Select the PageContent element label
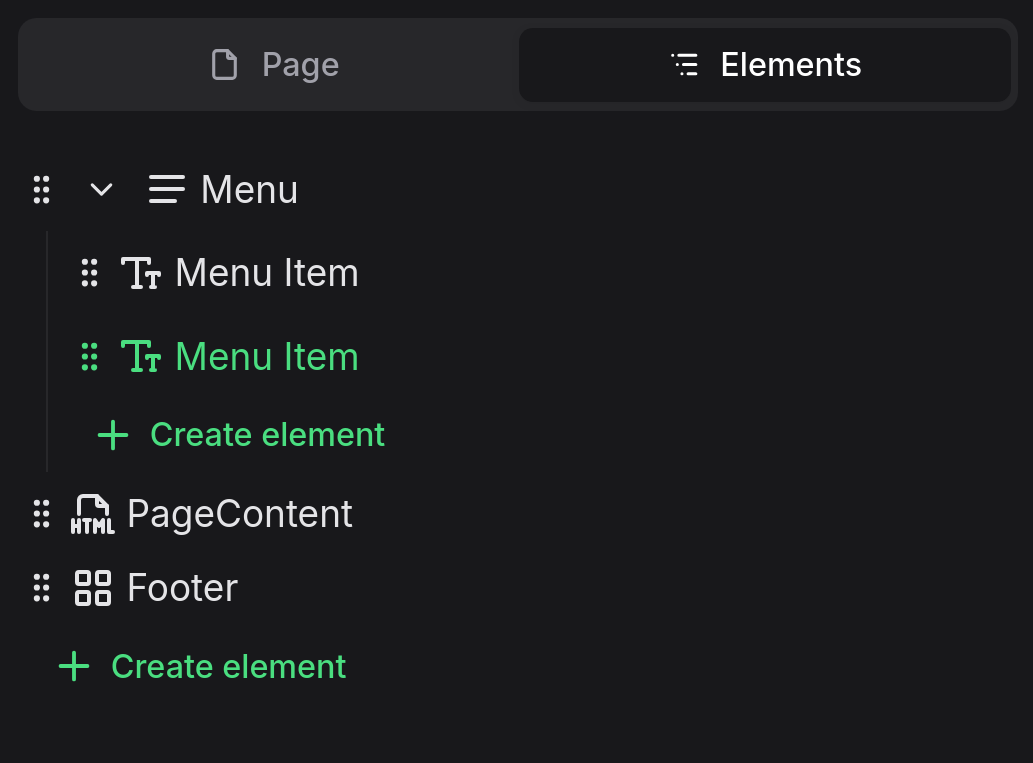This screenshot has width=1033, height=763. point(240,514)
